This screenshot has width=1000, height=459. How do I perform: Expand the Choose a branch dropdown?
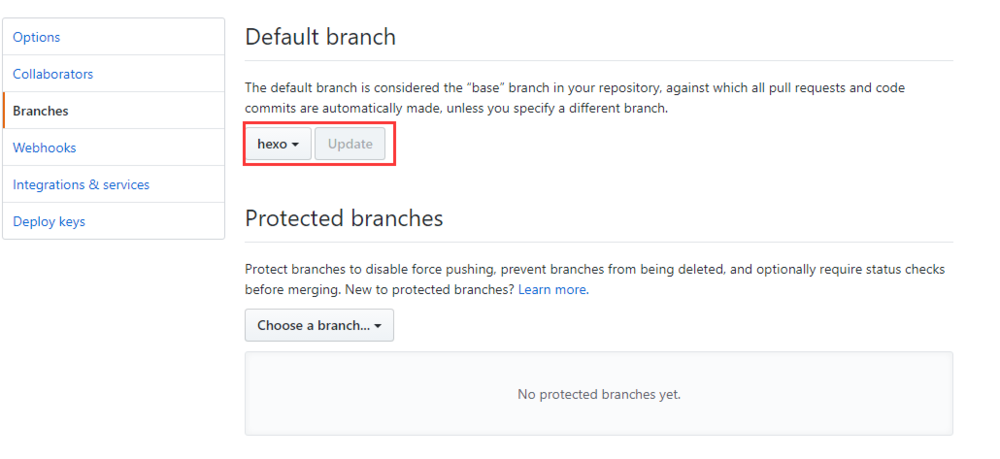[x=319, y=325]
